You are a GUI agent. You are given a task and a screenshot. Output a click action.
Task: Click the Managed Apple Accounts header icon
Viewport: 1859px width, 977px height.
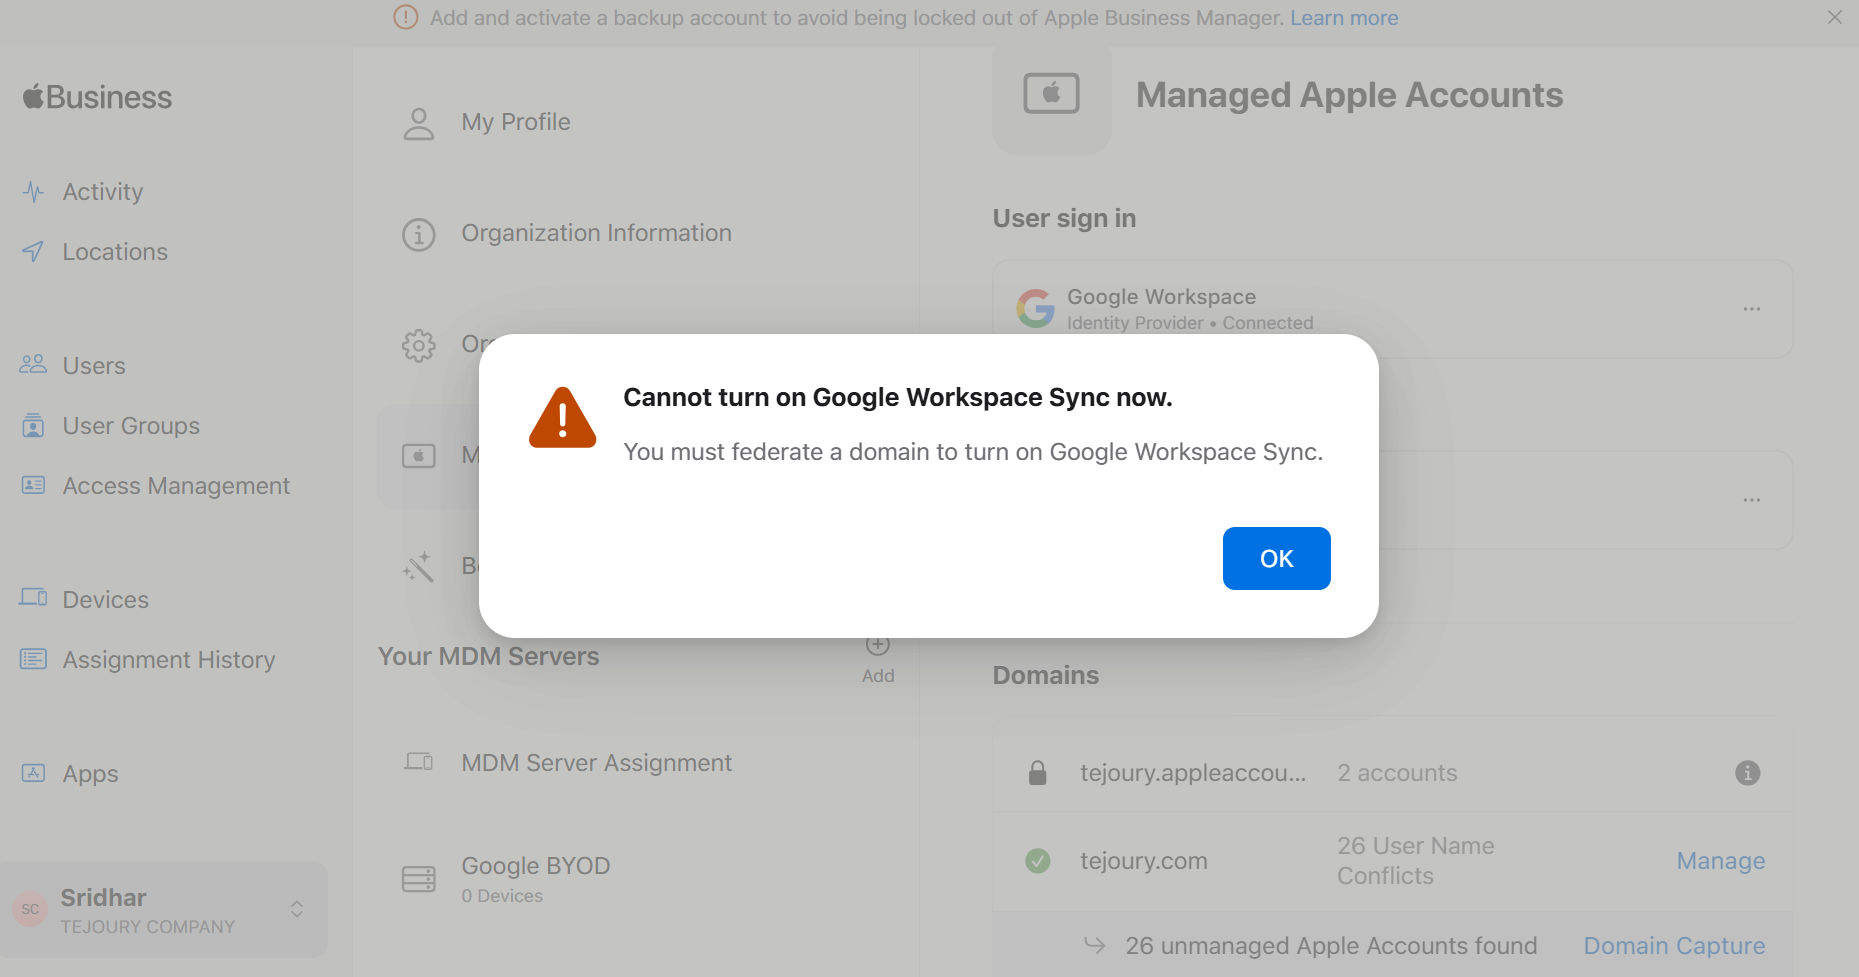coord(1051,94)
